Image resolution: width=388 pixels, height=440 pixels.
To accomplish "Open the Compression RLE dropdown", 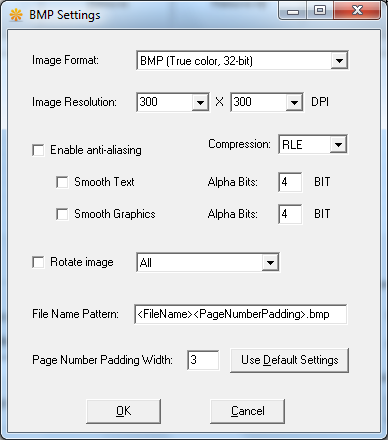I will point(313,144).
